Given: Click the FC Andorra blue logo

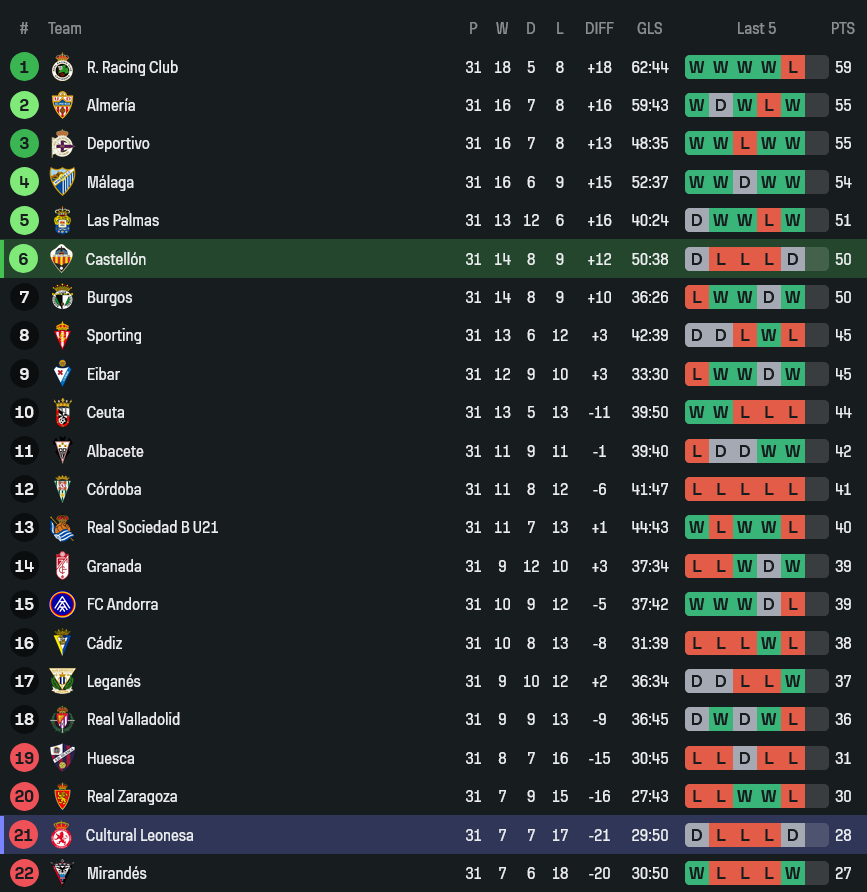Looking at the screenshot, I should coord(62,604).
